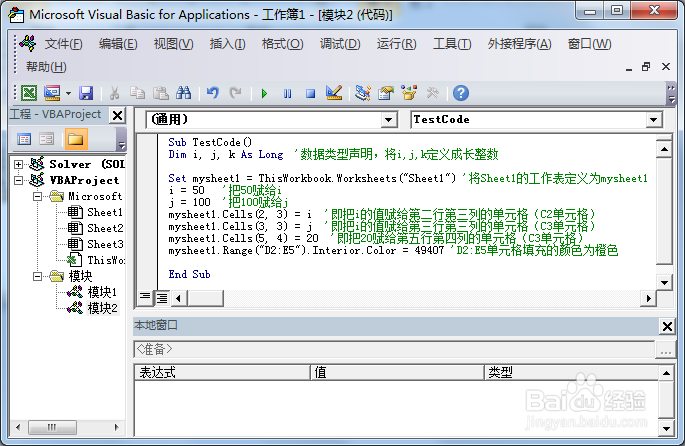The image size is (685, 446).
Task: Toggle Design Mode icon
Action: coord(334,93)
